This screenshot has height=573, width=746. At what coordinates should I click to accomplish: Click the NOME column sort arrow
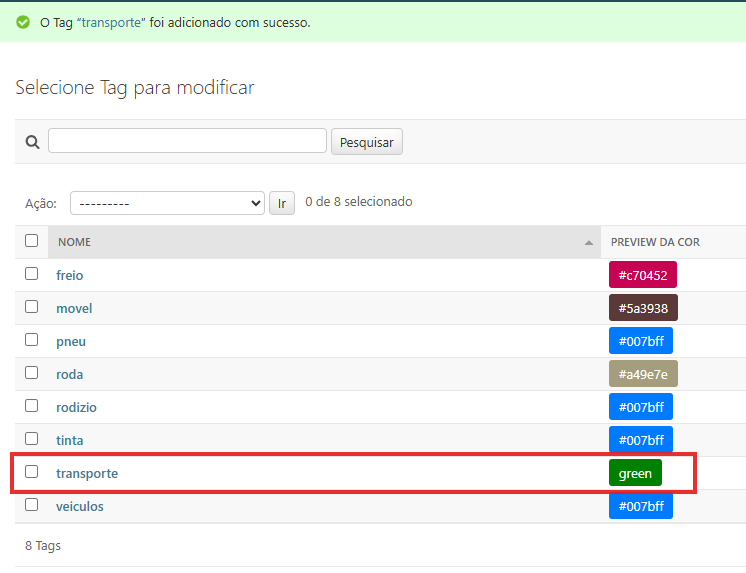pos(587,243)
